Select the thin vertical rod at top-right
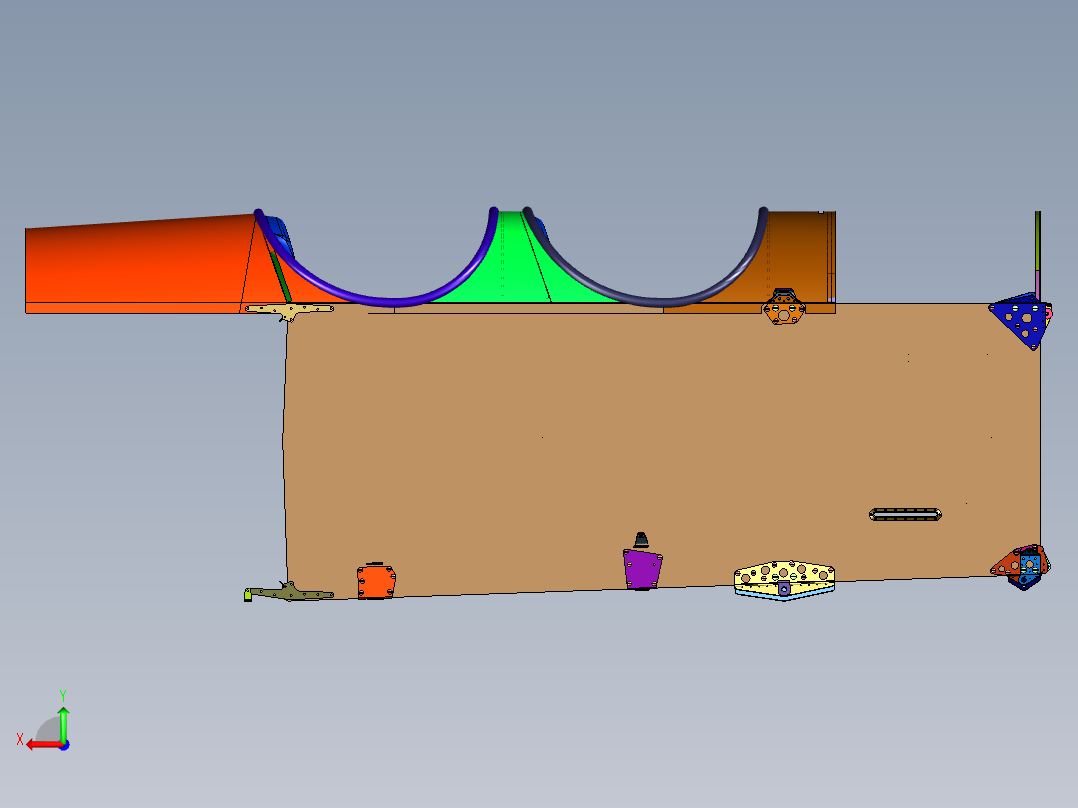 click(x=1037, y=254)
